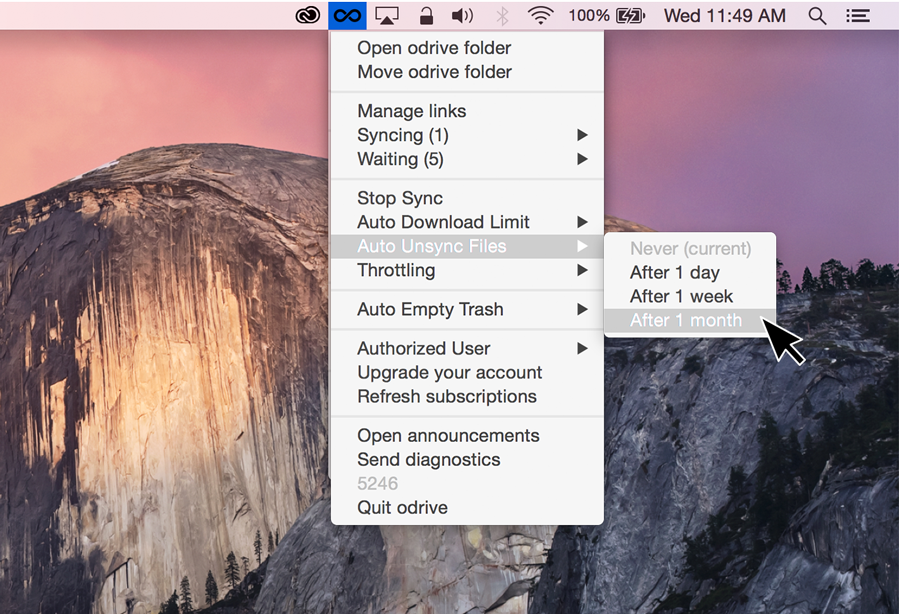Image resolution: width=900 pixels, height=614 pixels.
Task: Select Manage links menu entry
Action: point(467,111)
